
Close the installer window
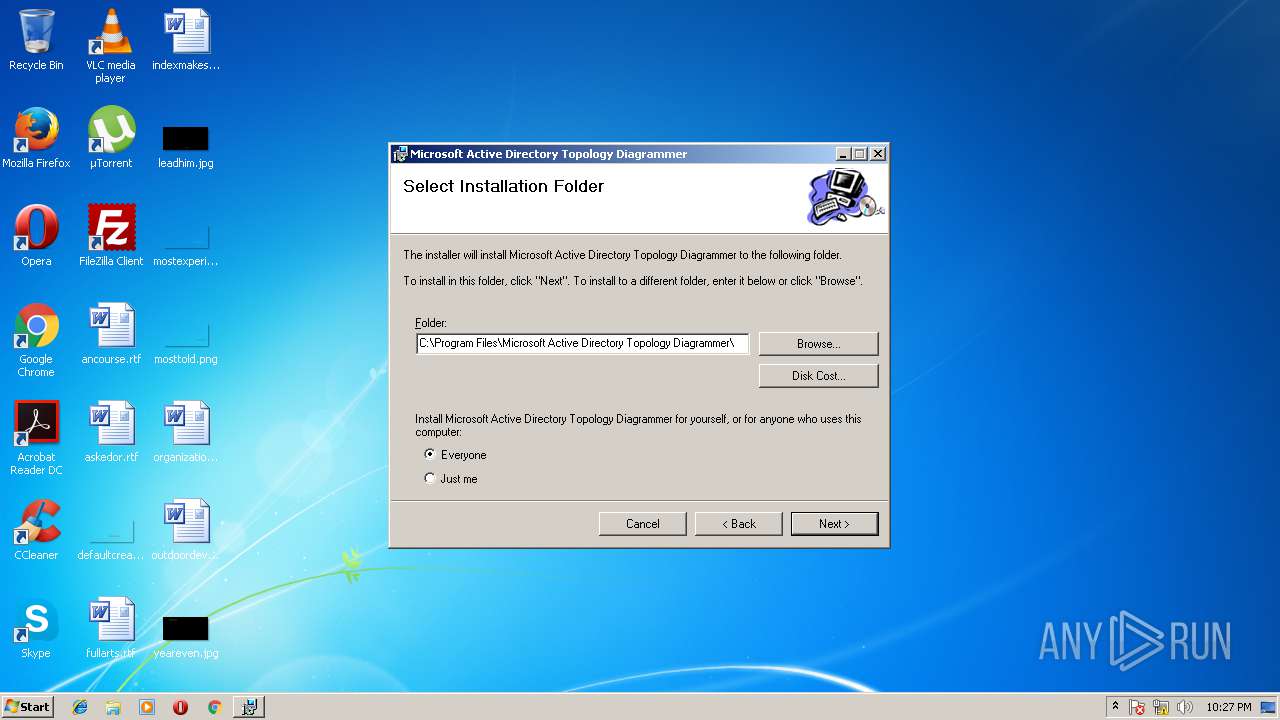click(878, 154)
